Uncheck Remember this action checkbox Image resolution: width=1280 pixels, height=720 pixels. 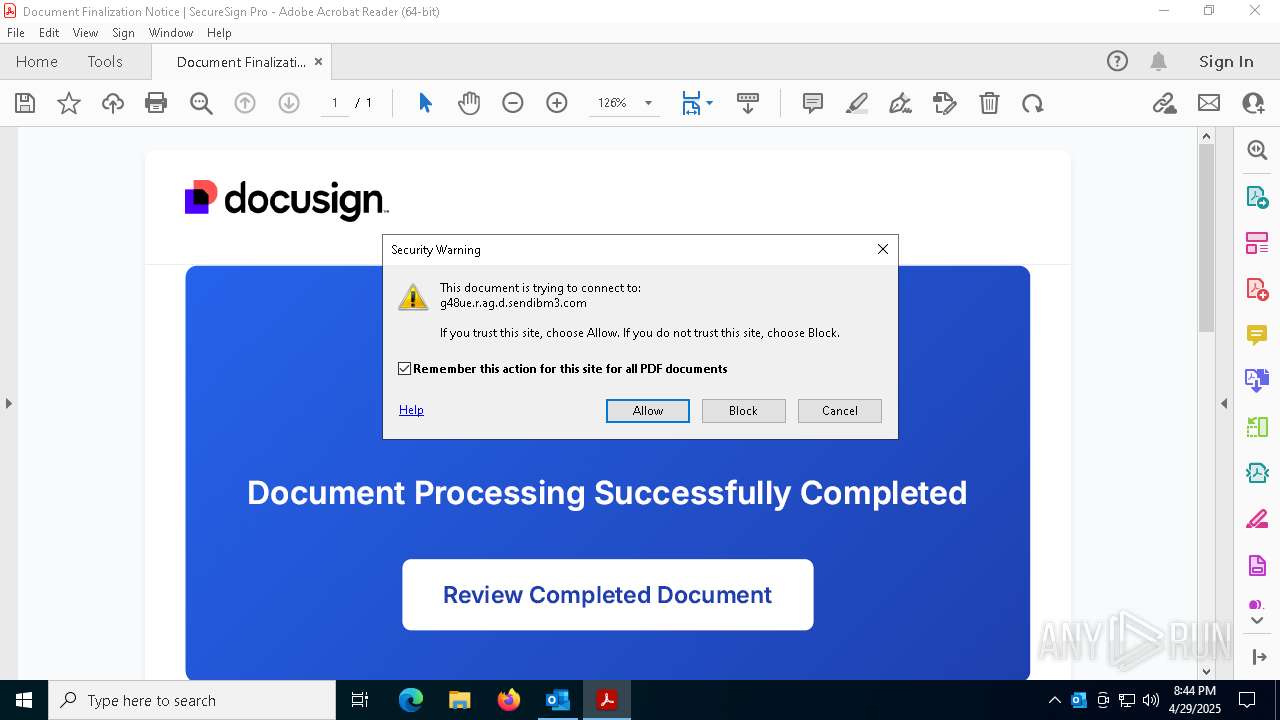click(405, 369)
